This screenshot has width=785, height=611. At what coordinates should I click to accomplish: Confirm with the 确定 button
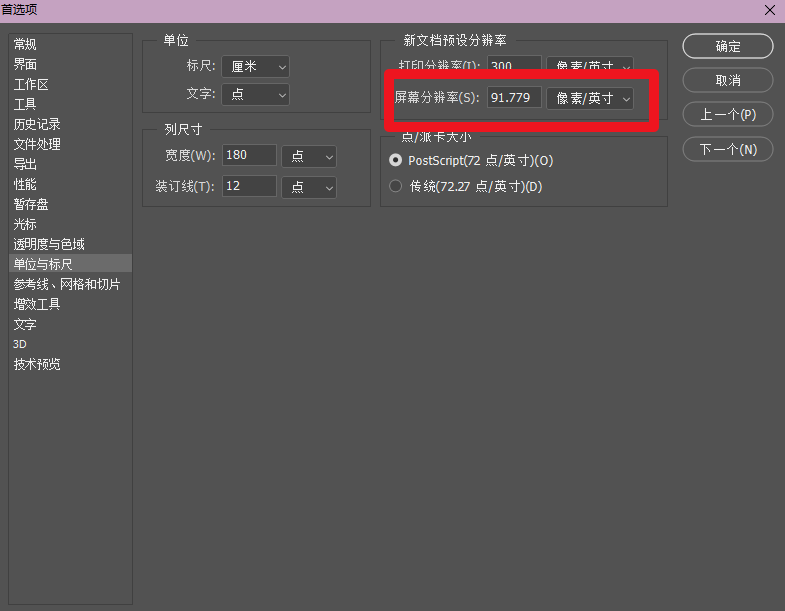click(x=728, y=46)
